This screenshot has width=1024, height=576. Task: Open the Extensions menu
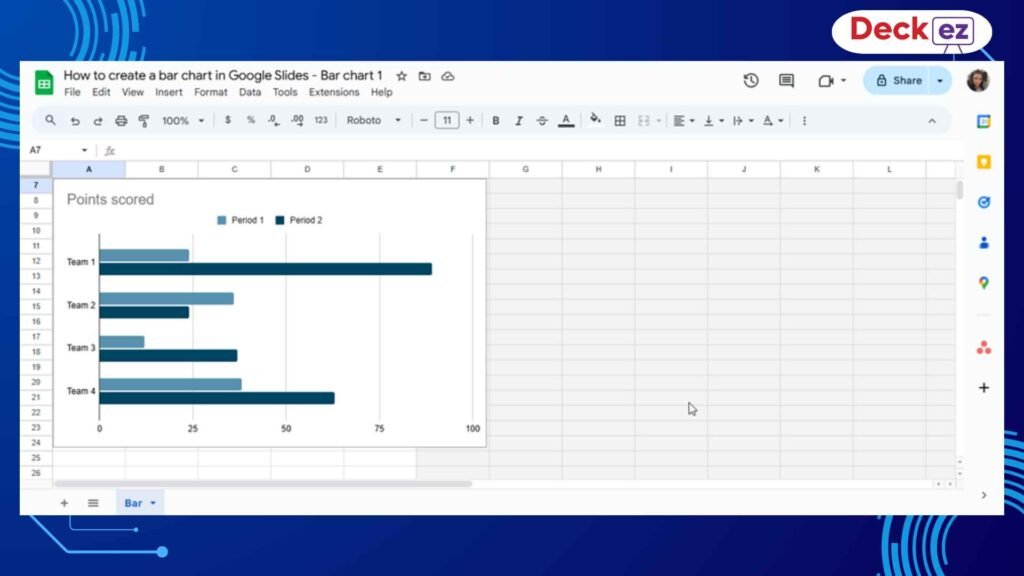click(334, 91)
